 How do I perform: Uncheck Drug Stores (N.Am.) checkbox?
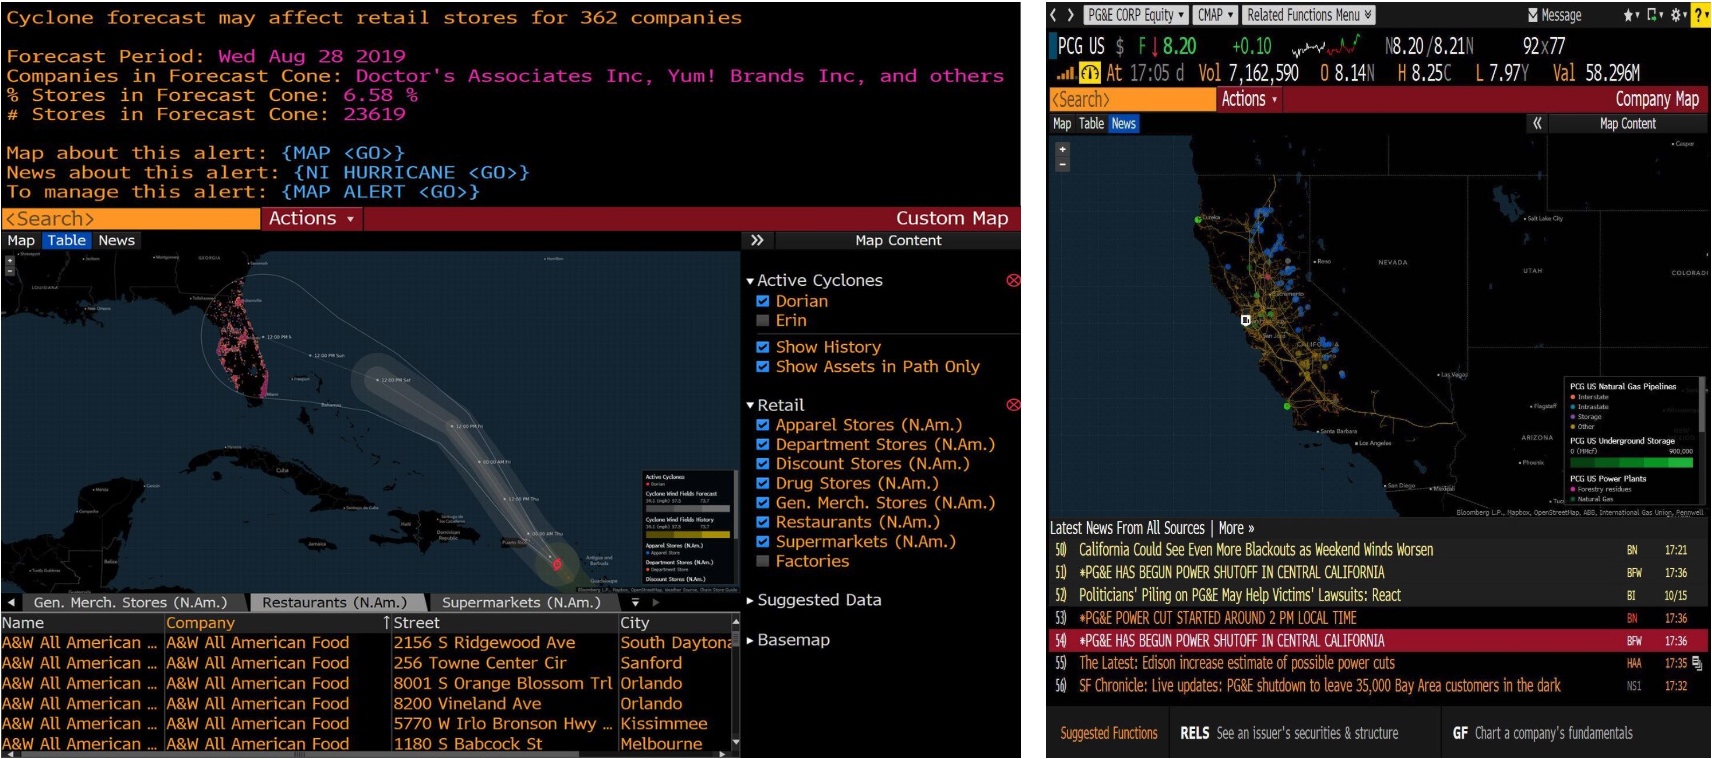(x=763, y=483)
